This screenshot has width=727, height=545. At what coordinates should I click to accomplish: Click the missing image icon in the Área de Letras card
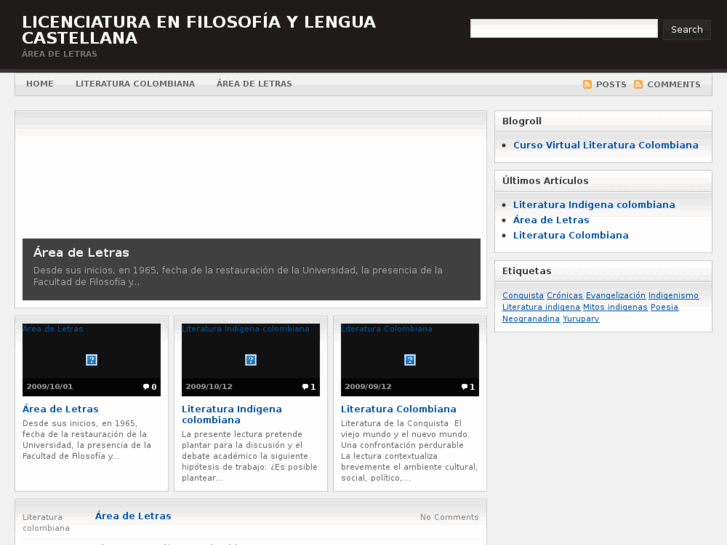pyautogui.click(x=91, y=360)
